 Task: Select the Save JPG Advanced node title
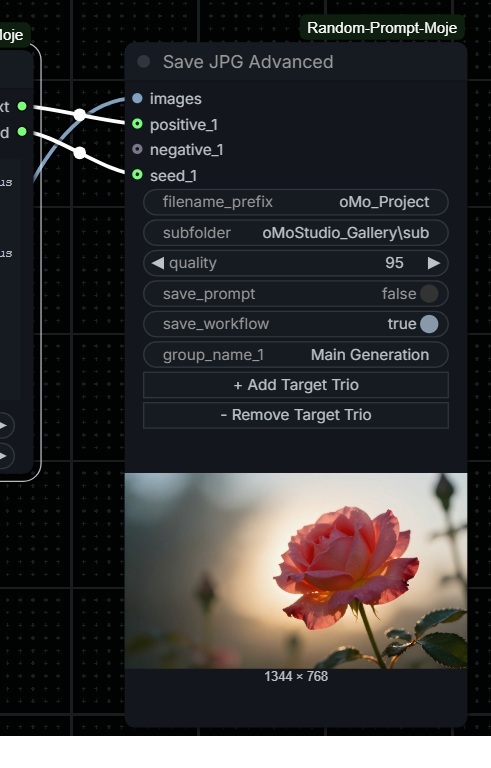248,62
